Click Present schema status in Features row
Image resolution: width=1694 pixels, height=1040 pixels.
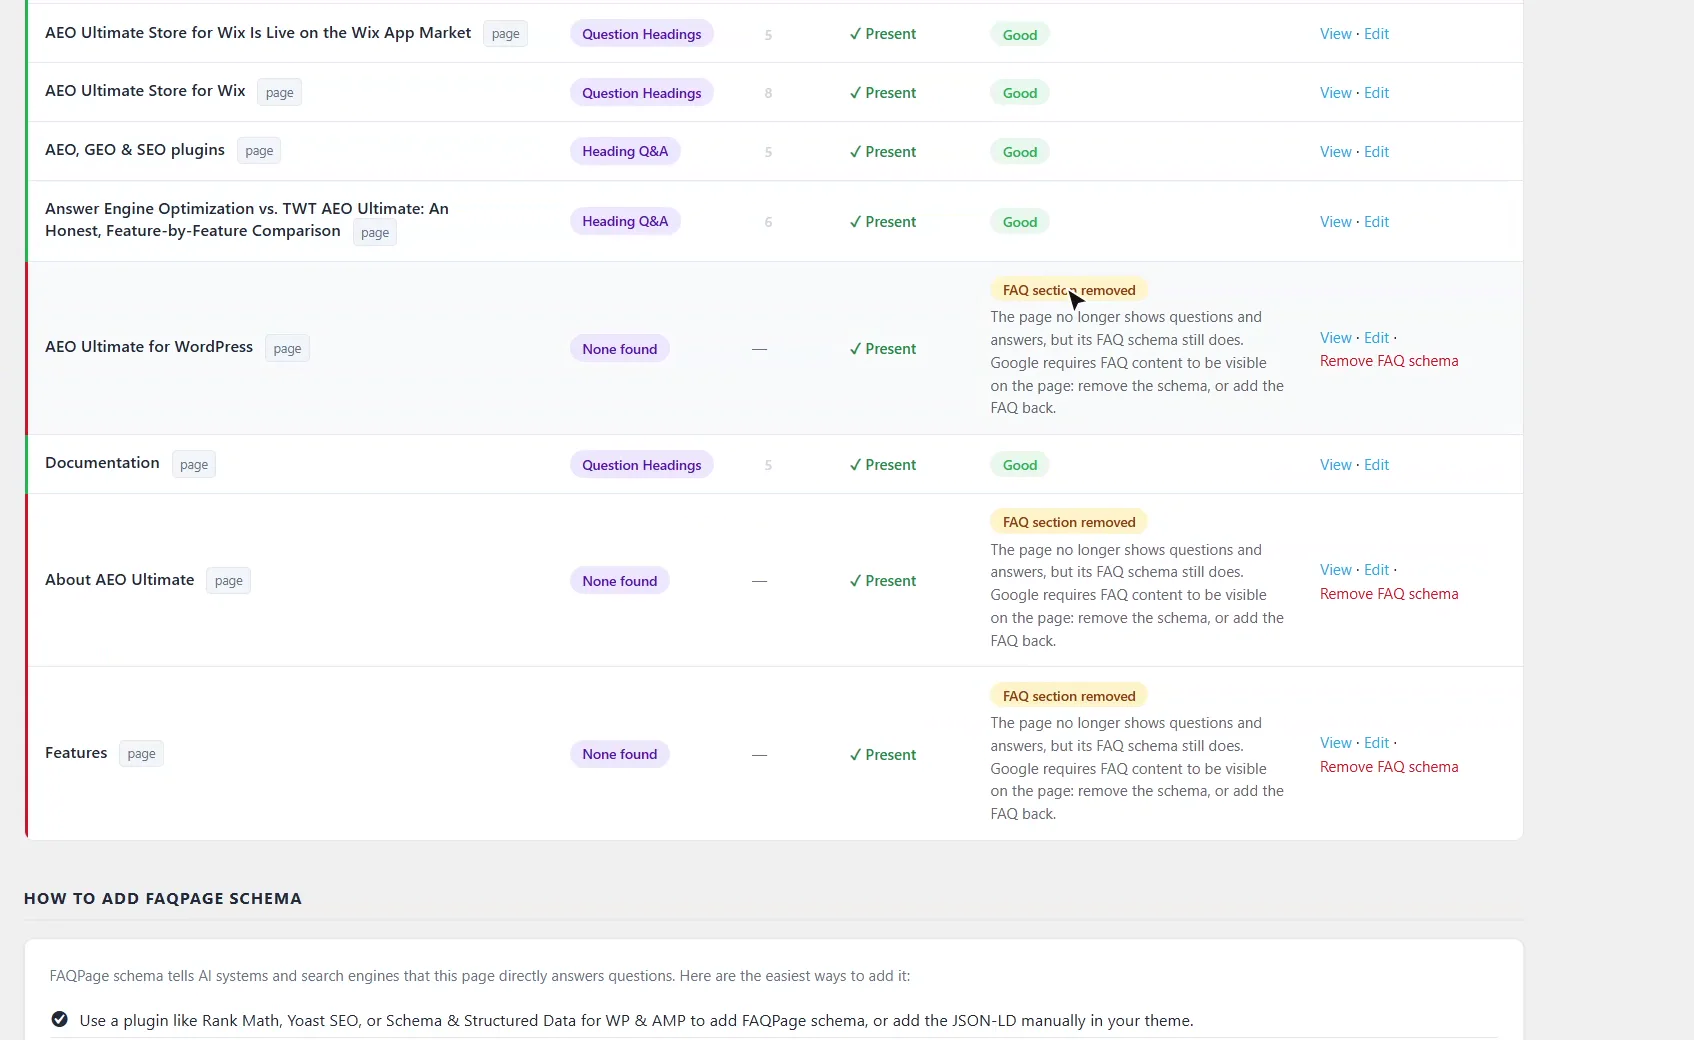pos(883,755)
